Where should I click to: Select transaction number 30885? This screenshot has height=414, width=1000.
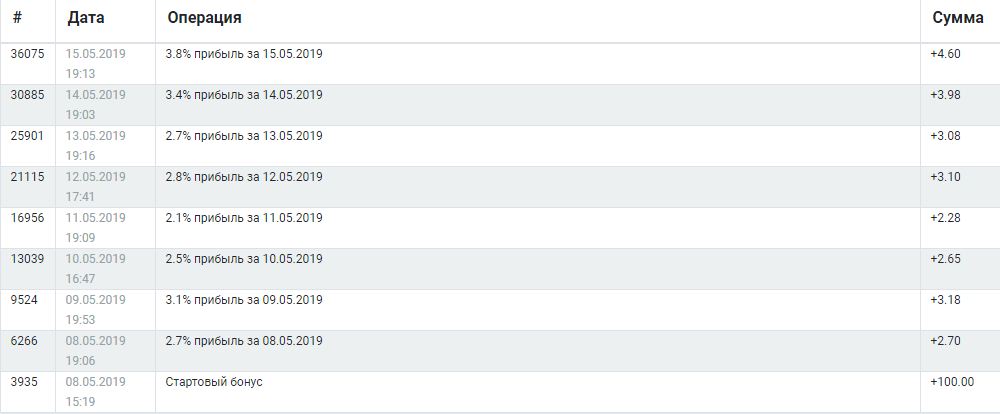point(27,95)
